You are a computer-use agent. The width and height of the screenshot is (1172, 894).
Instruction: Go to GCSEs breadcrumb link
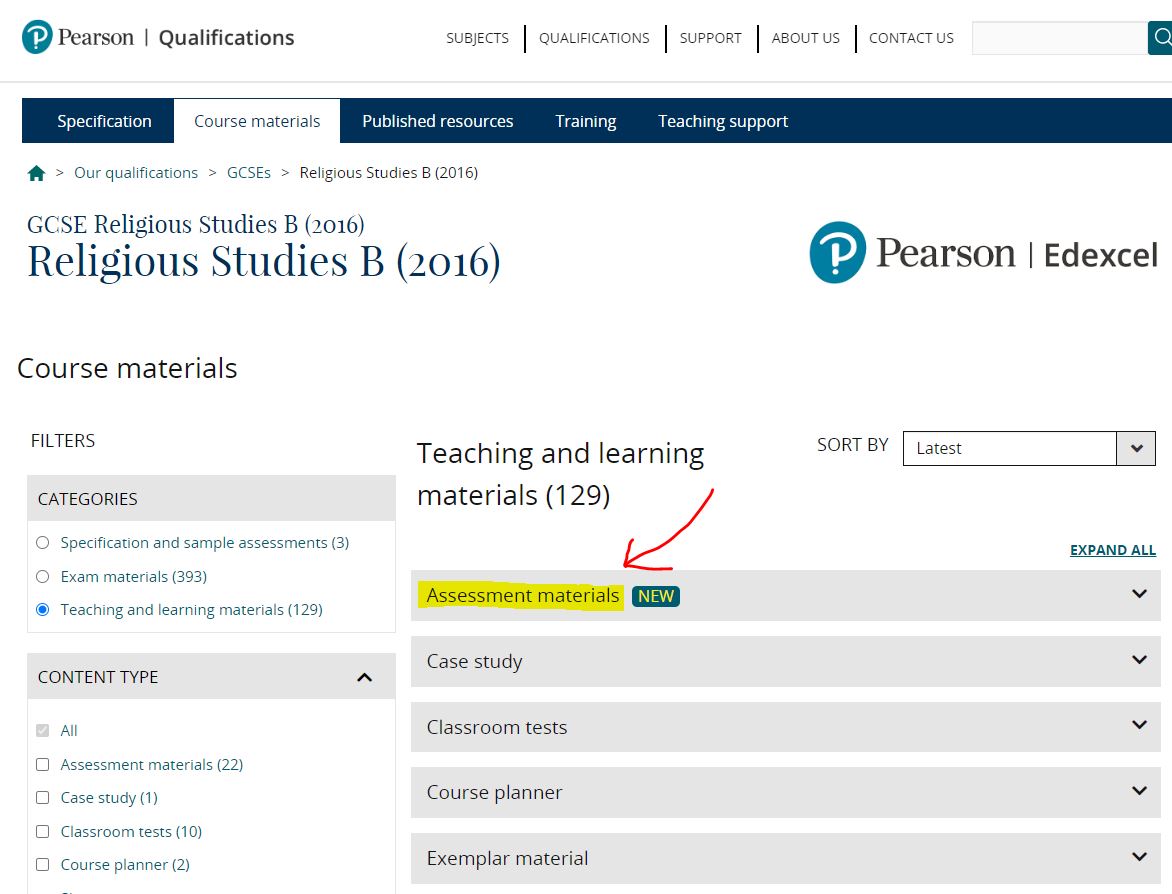click(x=248, y=173)
